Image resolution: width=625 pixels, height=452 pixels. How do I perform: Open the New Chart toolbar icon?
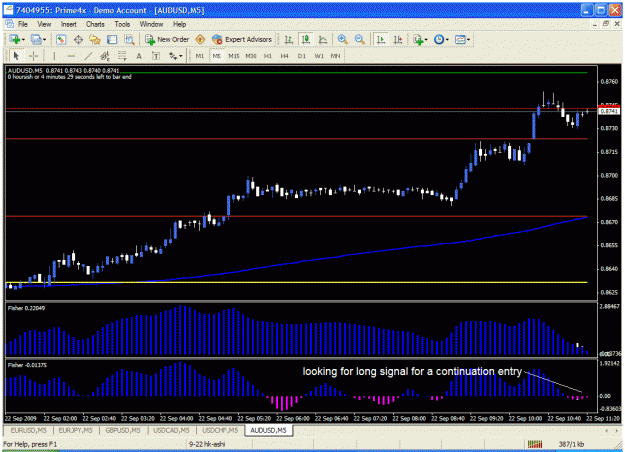tap(15, 39)
